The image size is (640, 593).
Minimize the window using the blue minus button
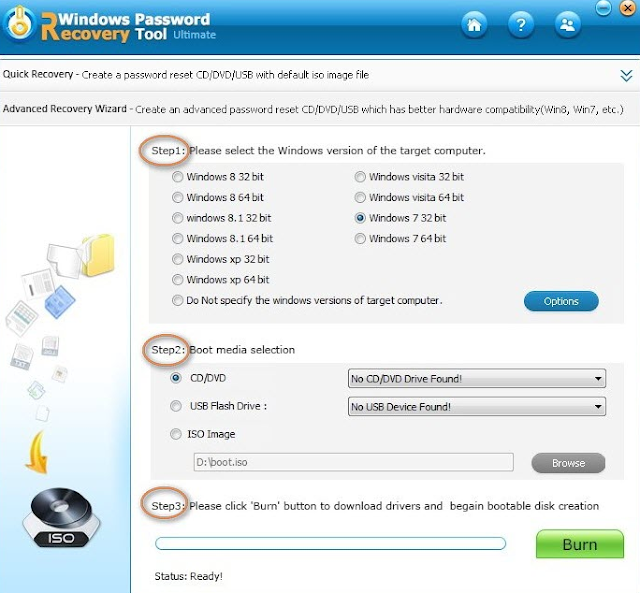[603, 8]
